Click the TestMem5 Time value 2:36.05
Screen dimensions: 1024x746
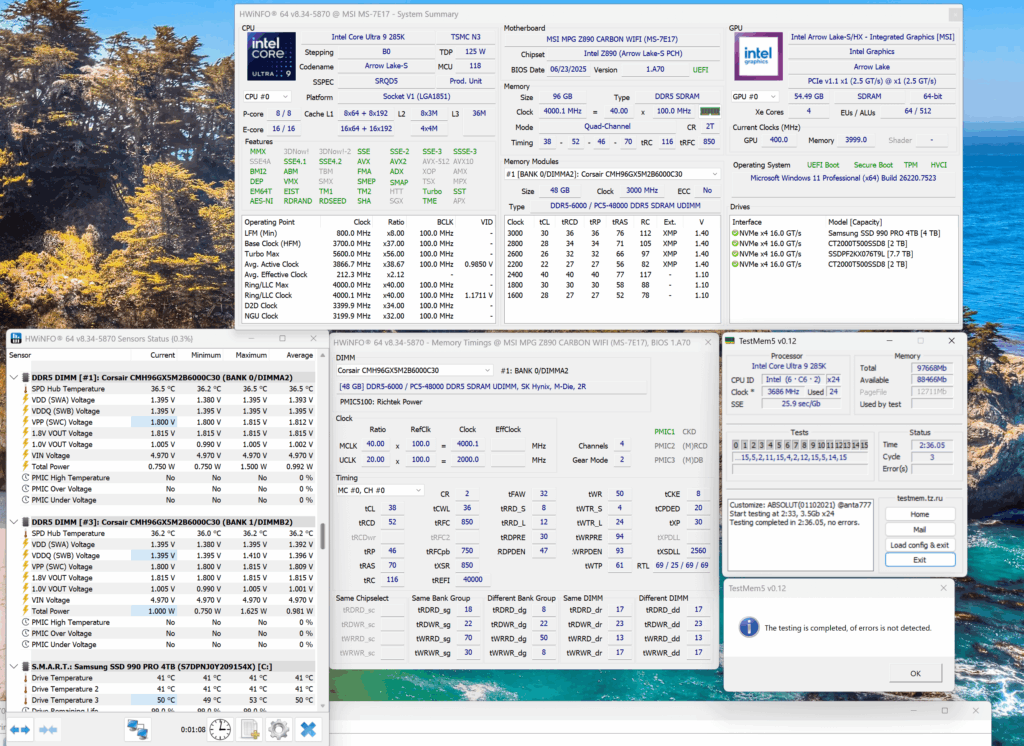932,445
